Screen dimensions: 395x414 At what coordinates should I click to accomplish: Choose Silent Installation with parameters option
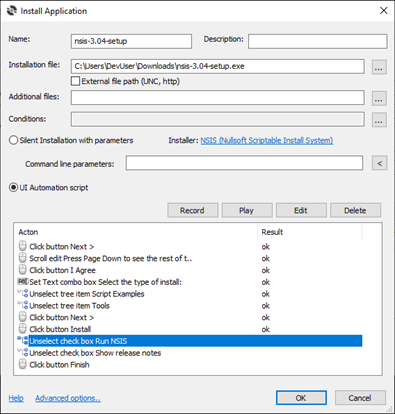pyautogui.click(x=13, y=140)
